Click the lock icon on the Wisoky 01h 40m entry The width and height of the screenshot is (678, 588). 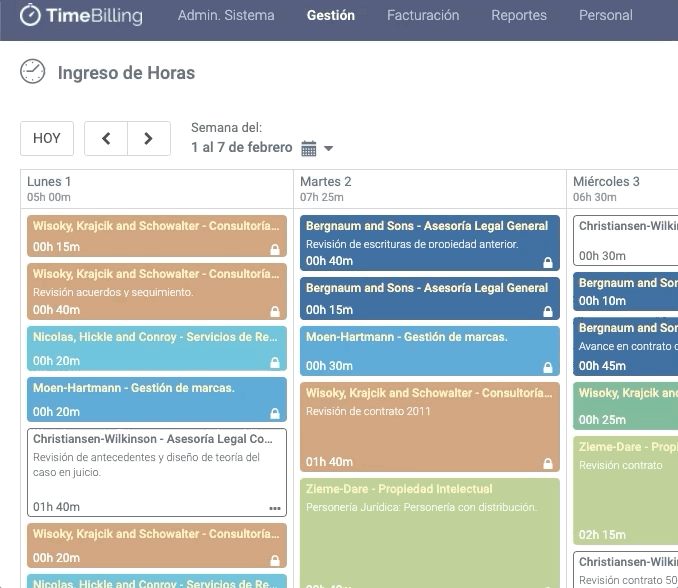547,464
